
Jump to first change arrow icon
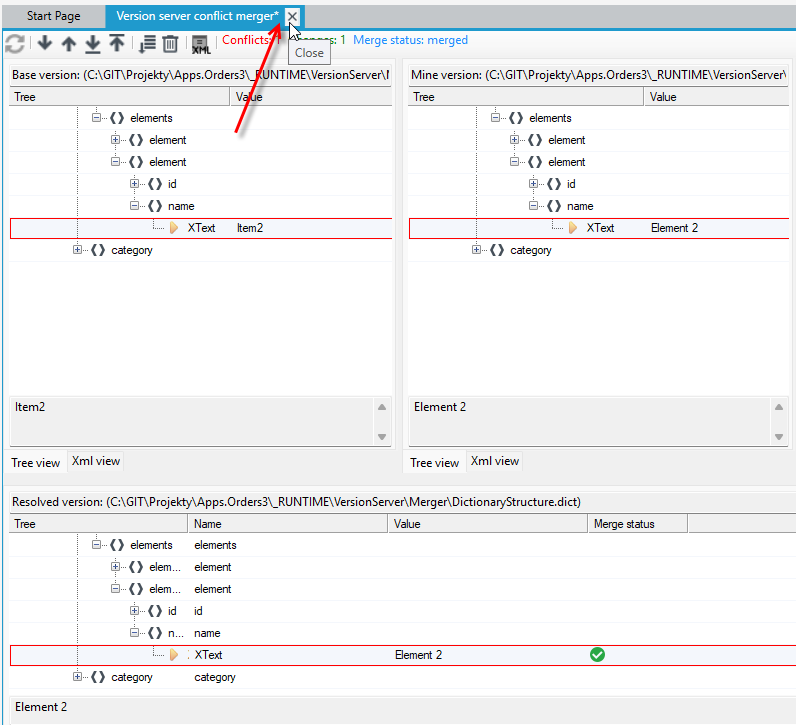(x=117, y=43)
